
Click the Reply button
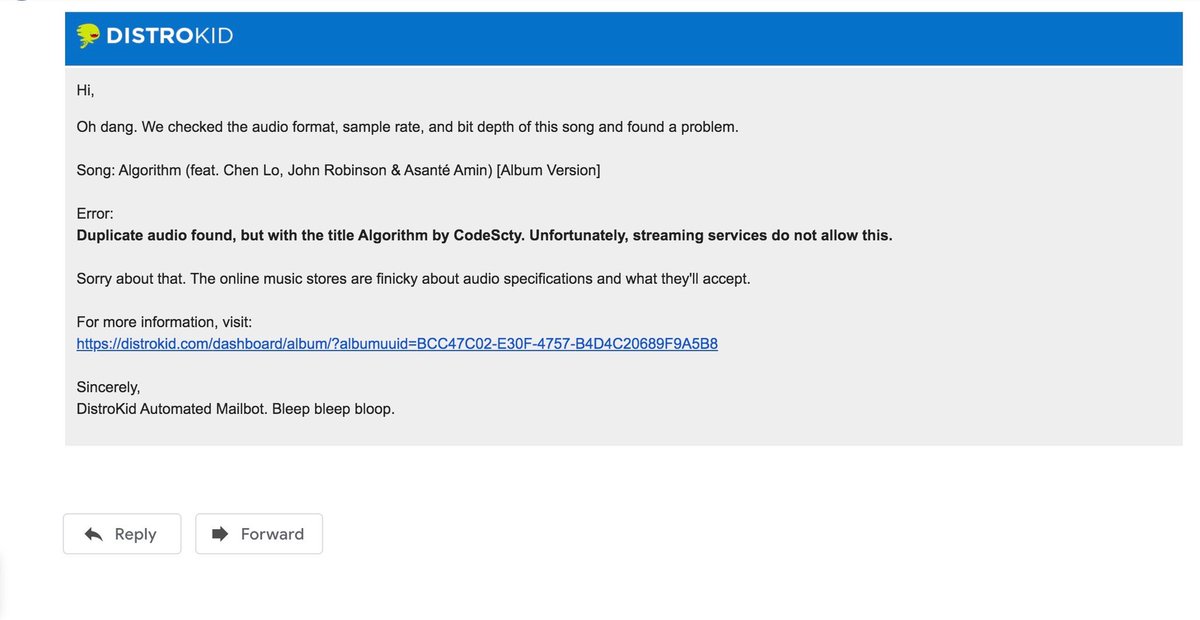(122, 534)
